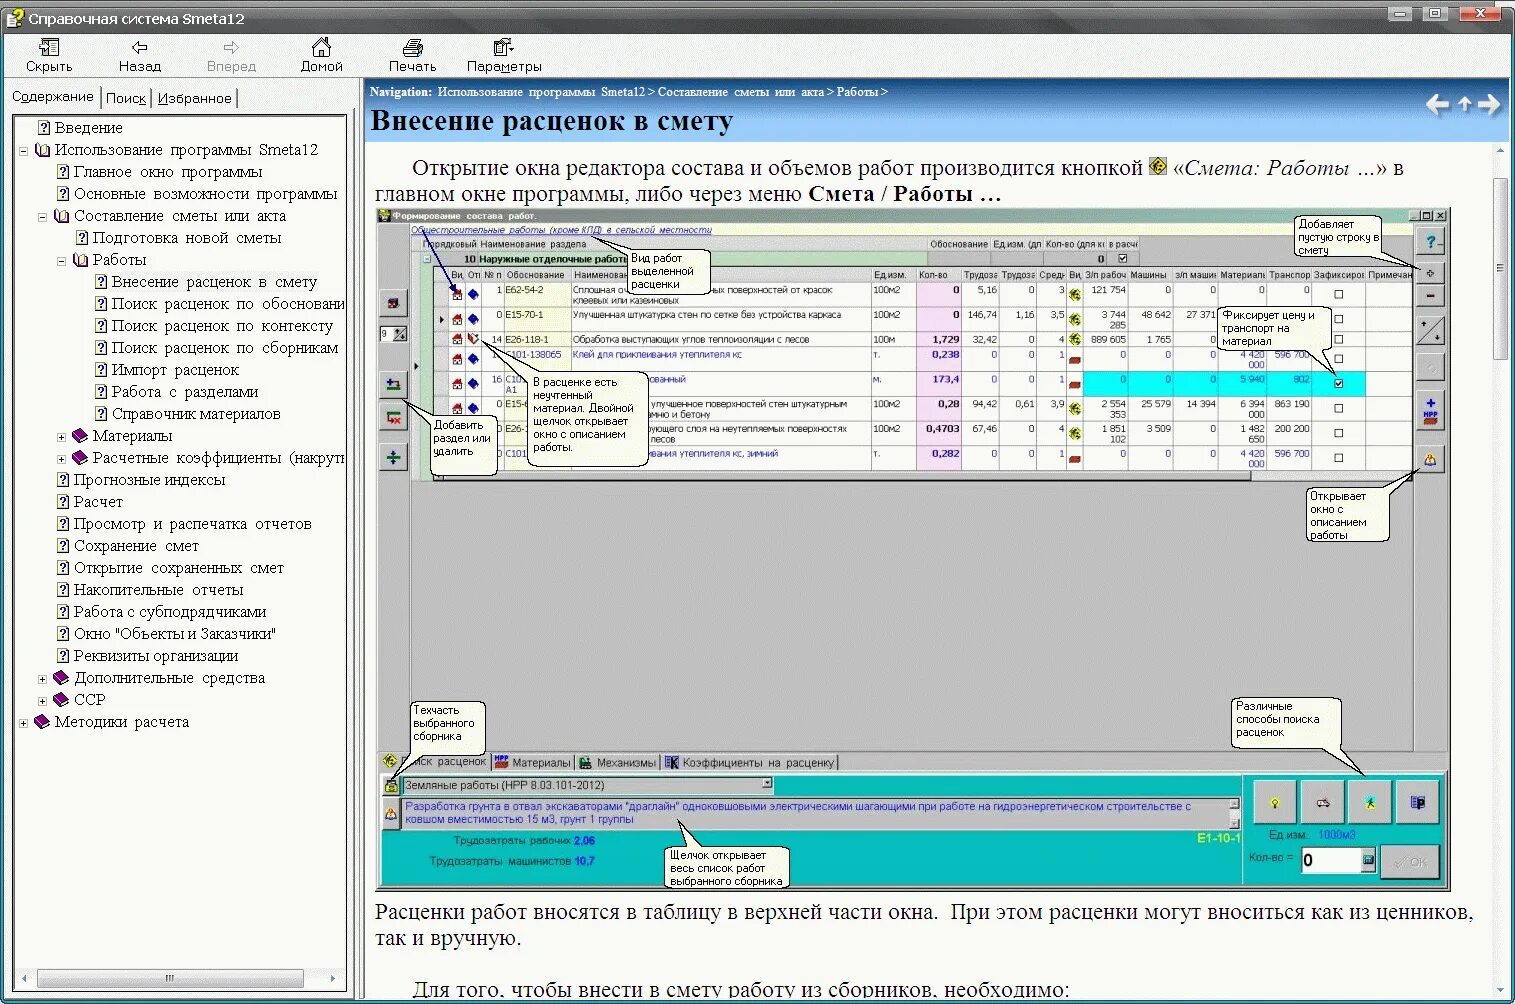Image resolution: width=1515 pixels, height=1004 pixels.
Task: Toggle the Зафиксировано checkbox in row E15-70-1
Action: click(1338, 319)
